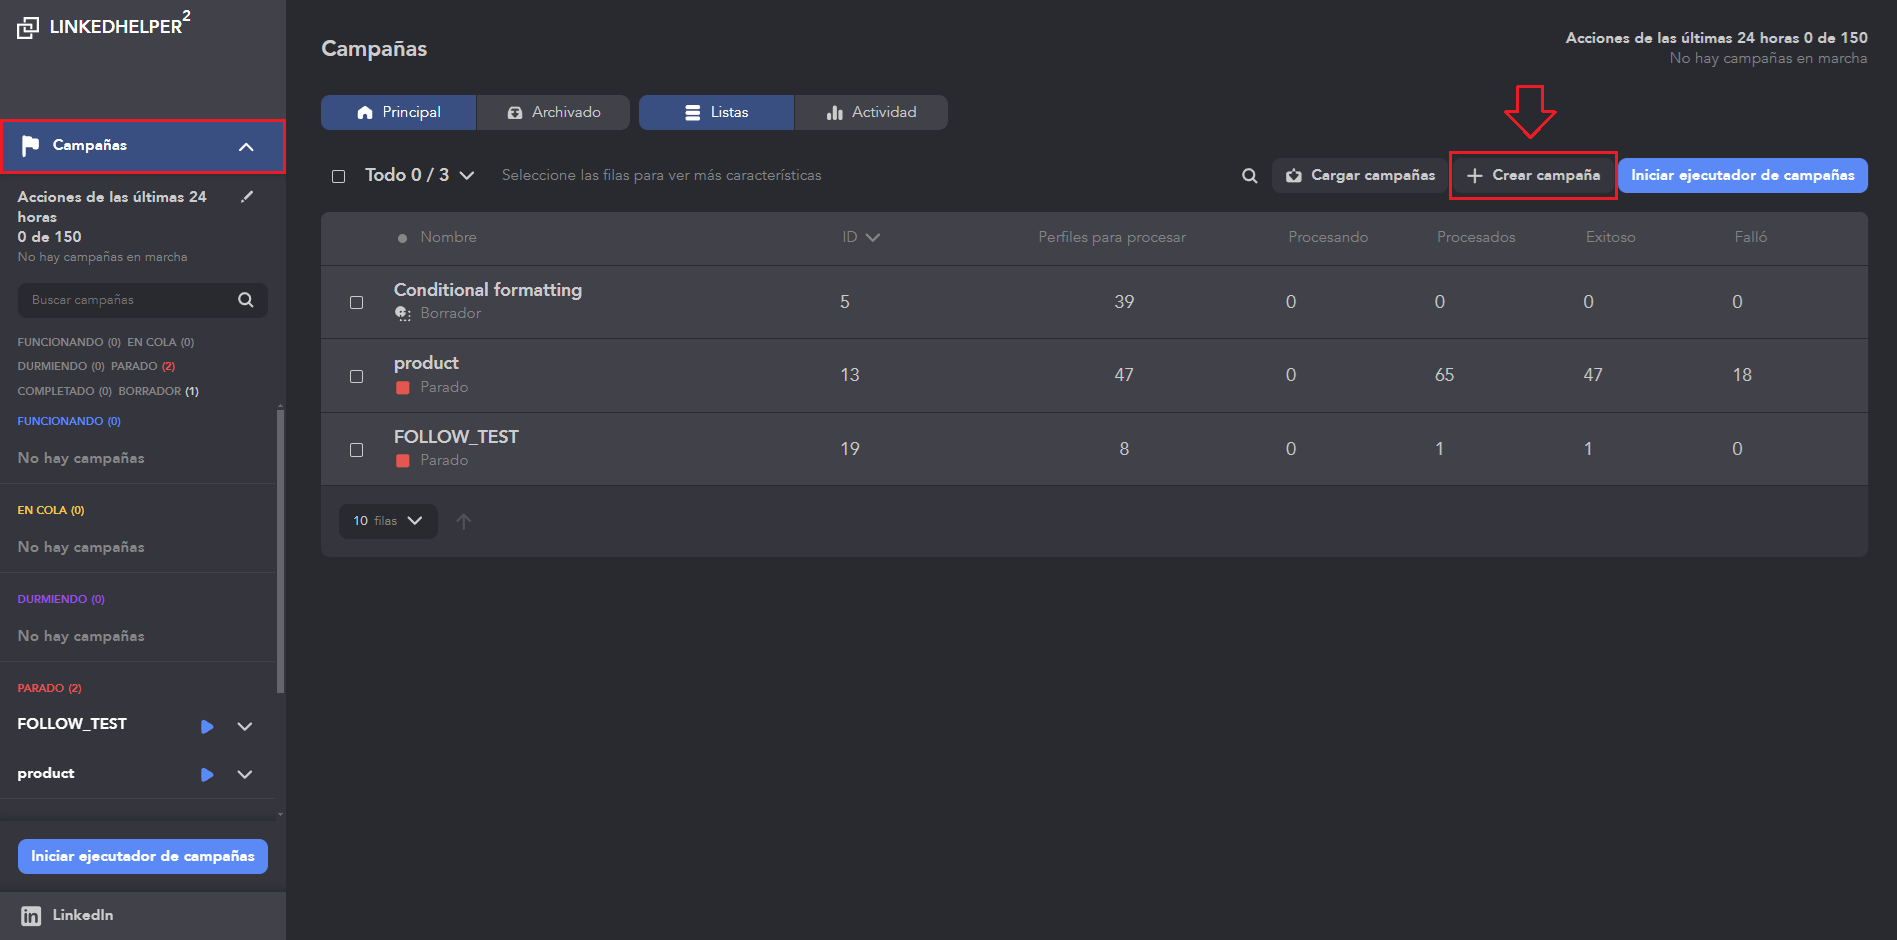Screen dimensions: 1897x940
Task: Check the select-all Todo checkbox
Action: click(339, 176)
